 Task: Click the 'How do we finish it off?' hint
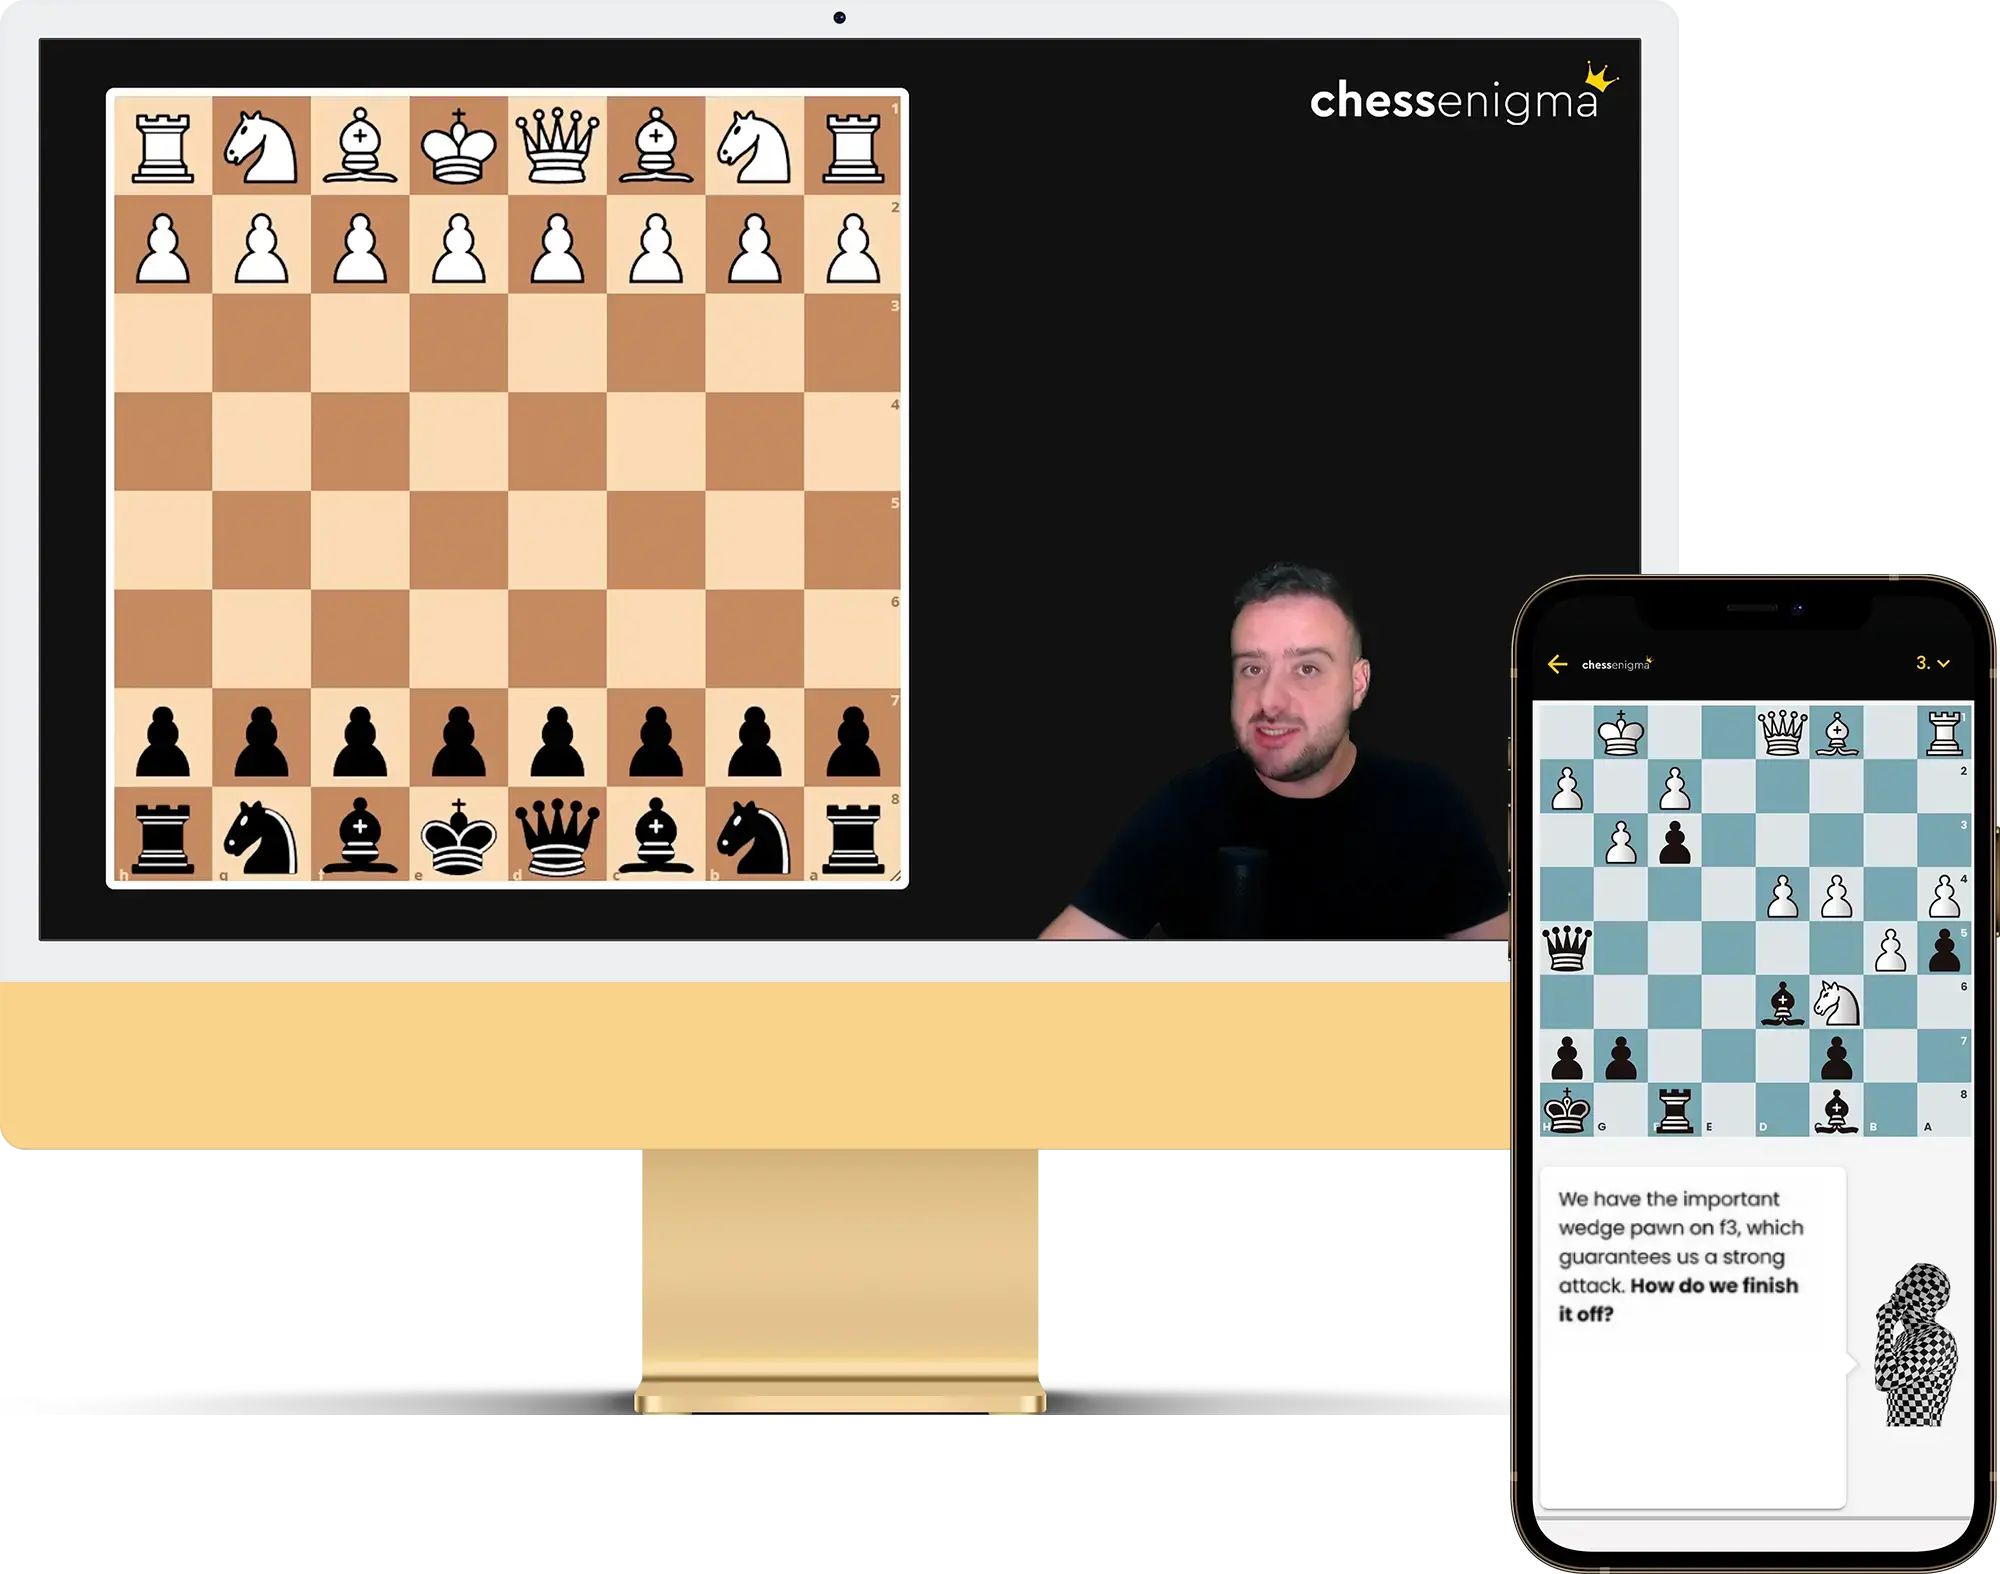[x=1678, y=1299]
